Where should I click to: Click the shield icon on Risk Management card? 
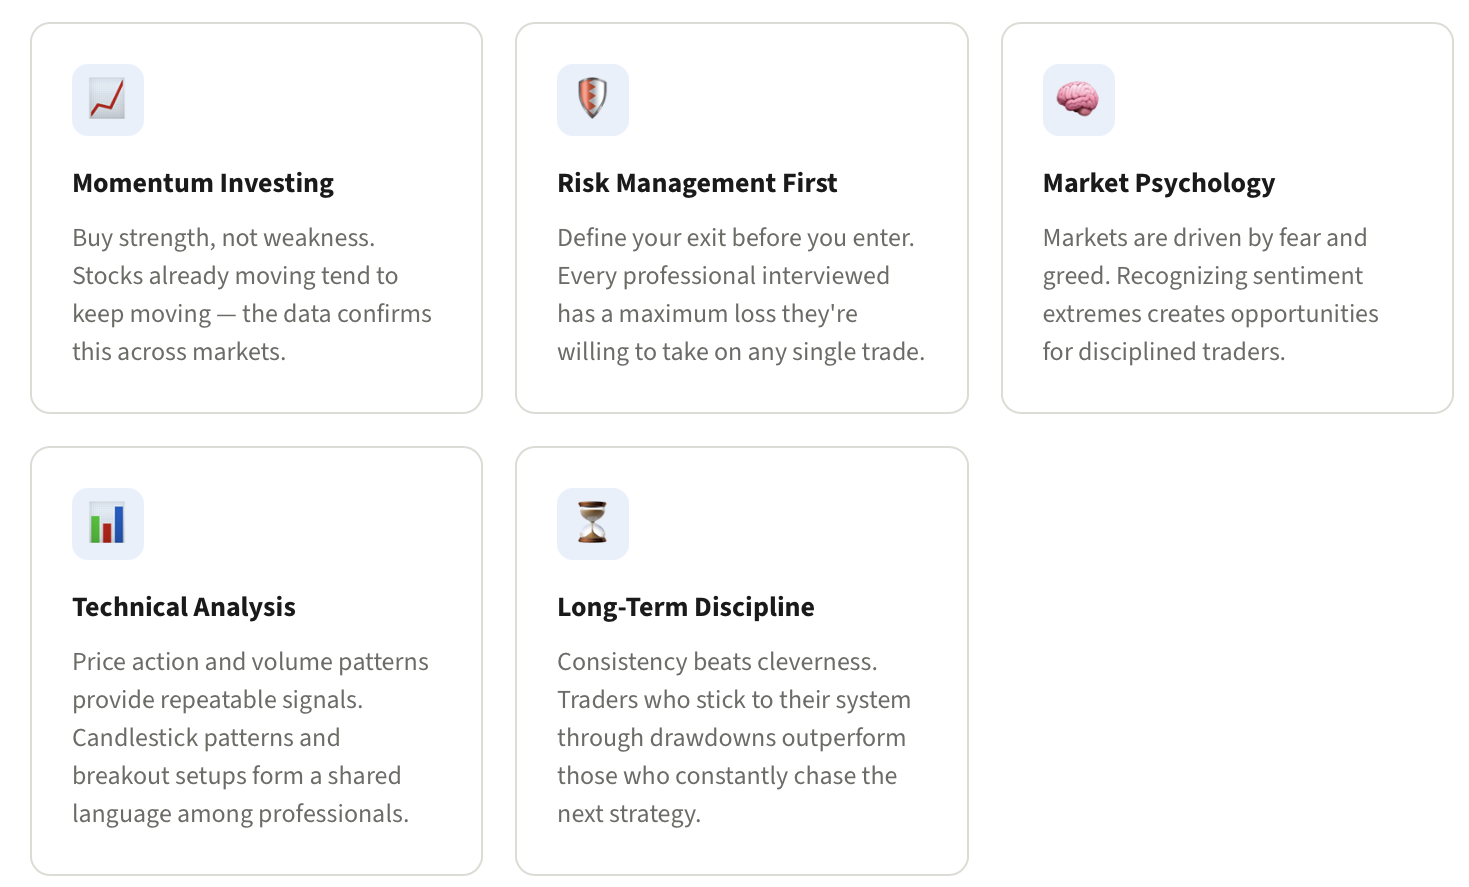[593, 100]
